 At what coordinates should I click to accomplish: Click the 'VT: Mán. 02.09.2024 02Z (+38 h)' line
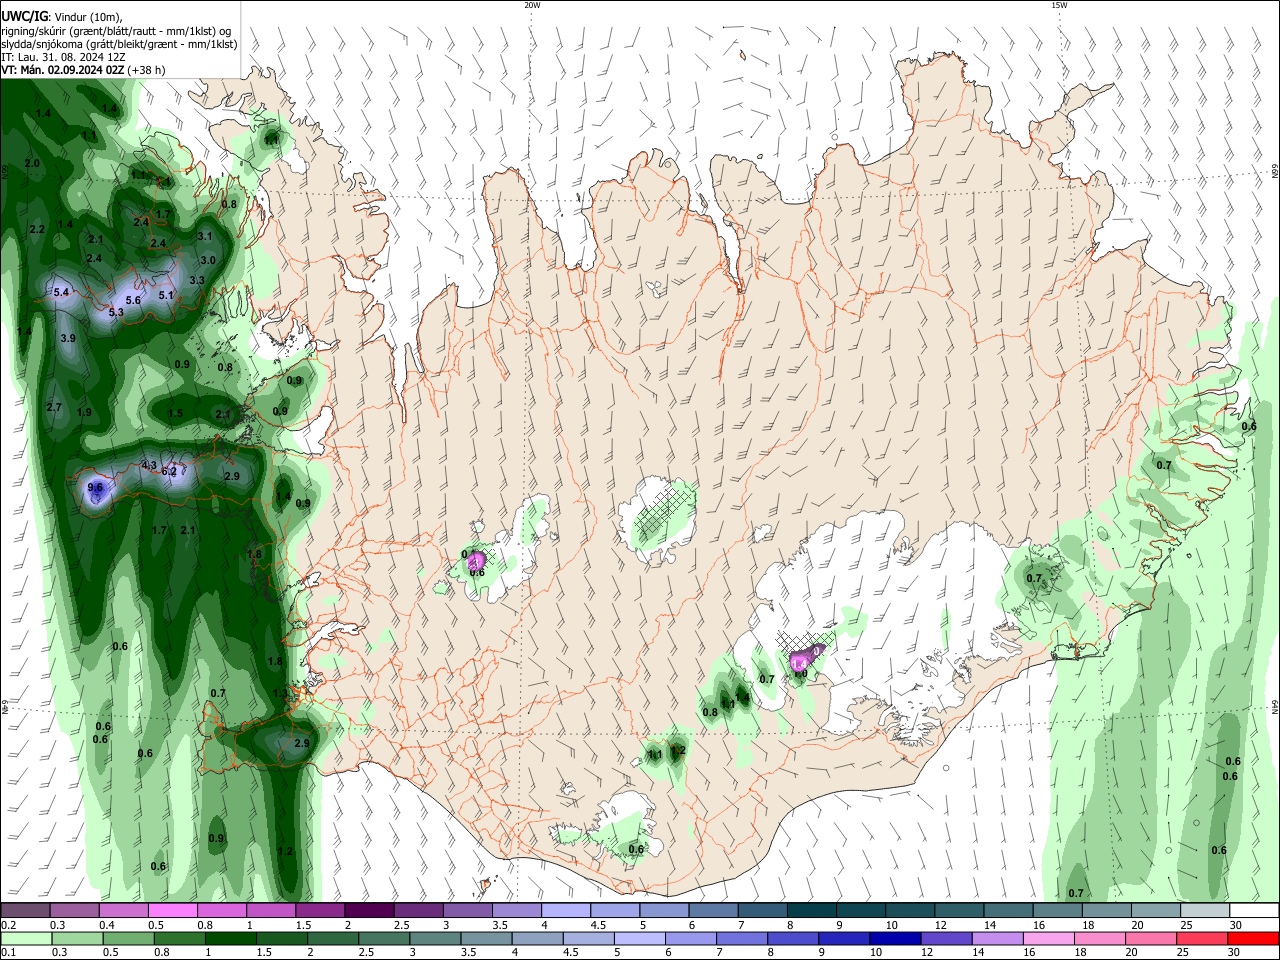83,70
